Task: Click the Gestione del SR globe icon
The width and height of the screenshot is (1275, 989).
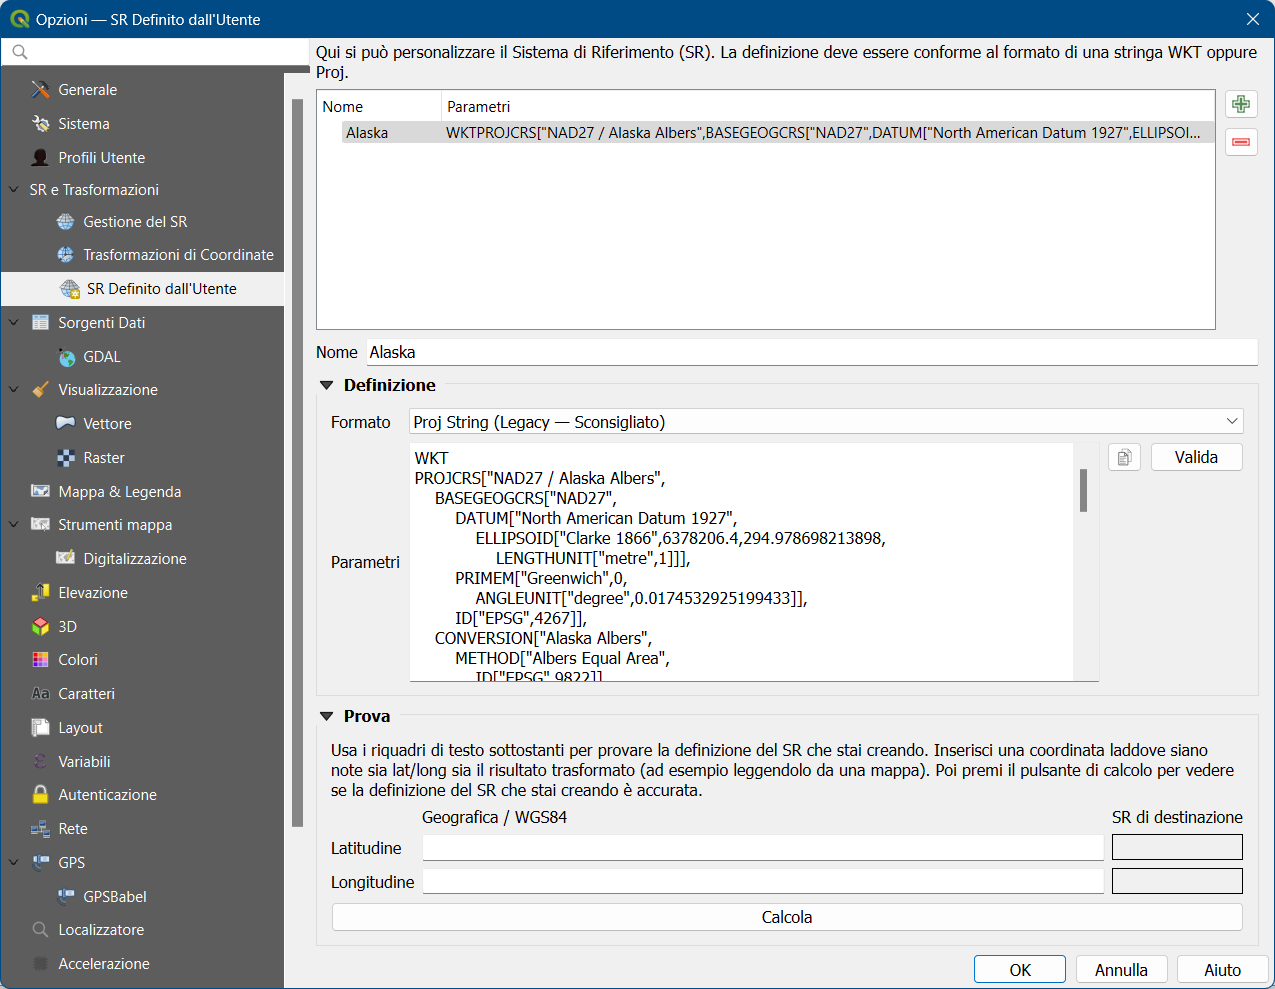Action: (66, 222)
